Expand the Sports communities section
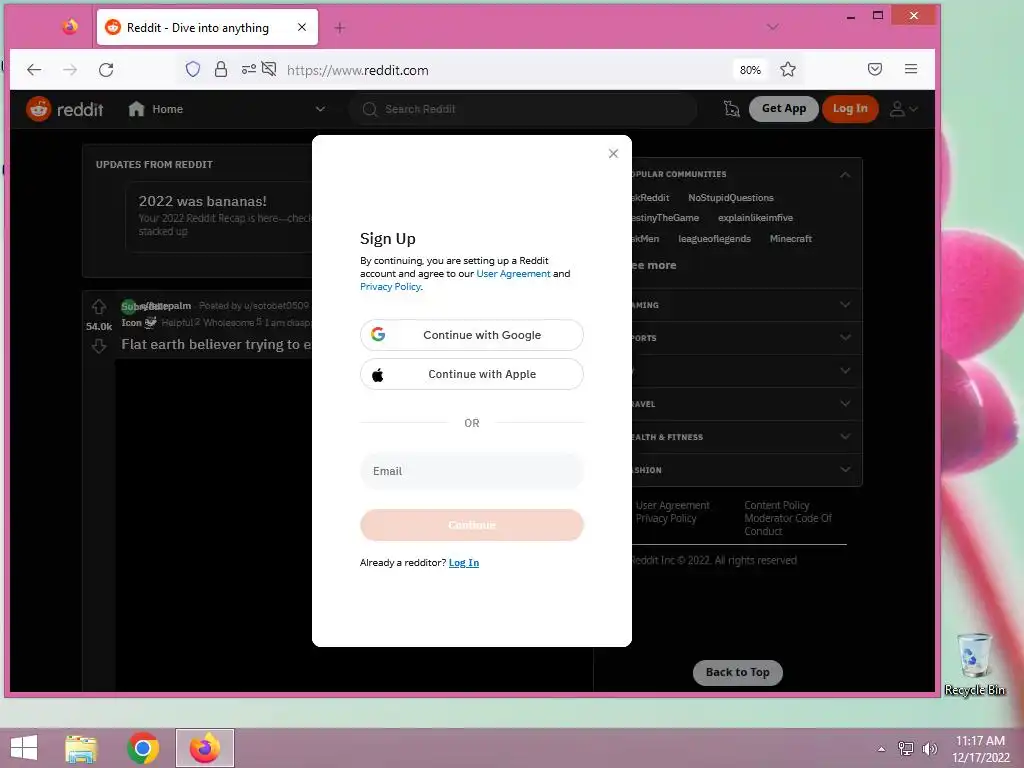This screenshot has height=768, width=1024. [x=845, y=338]
